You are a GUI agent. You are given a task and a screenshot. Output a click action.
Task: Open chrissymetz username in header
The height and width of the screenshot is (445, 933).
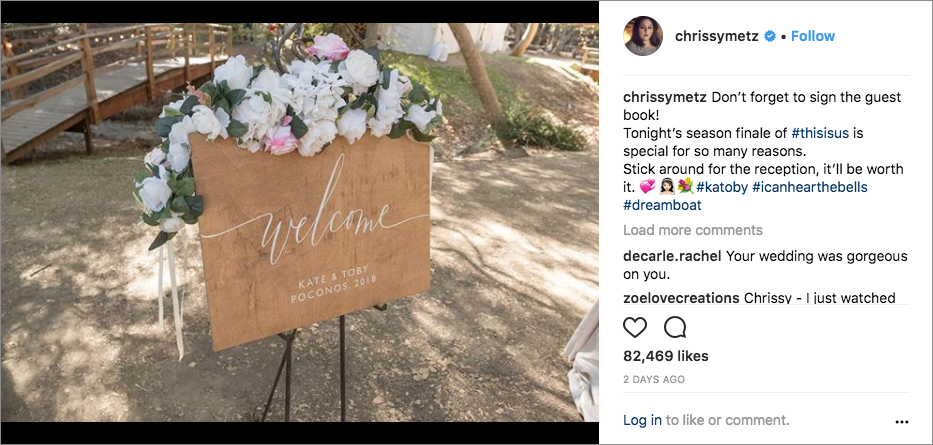(x=717, y=36)
